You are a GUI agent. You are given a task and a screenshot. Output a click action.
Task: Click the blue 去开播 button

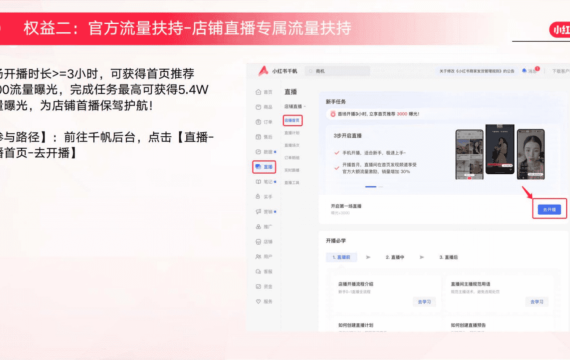[549, 209]
